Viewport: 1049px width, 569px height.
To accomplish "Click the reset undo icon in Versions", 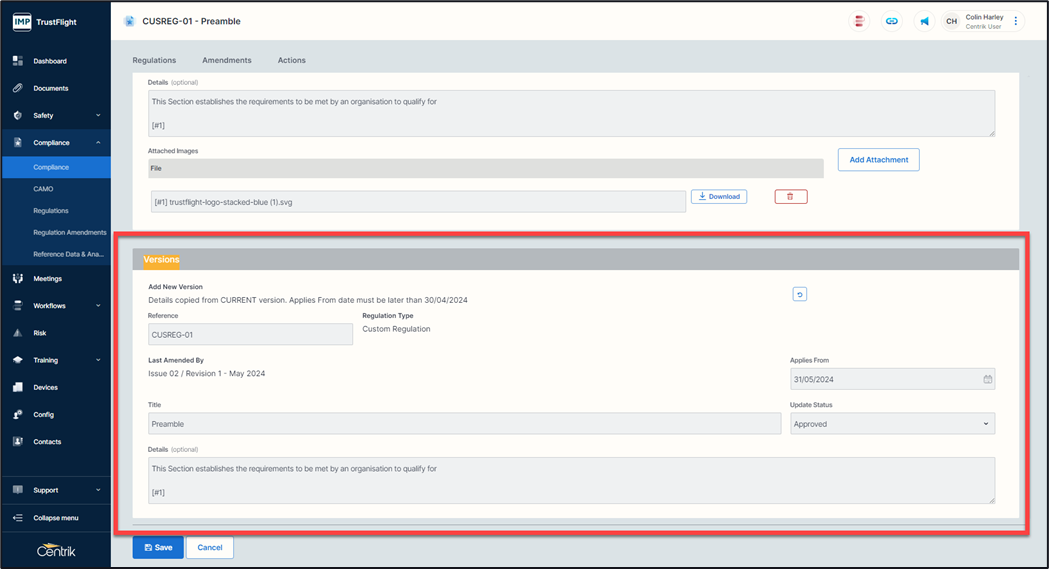I will pos(799,294).
